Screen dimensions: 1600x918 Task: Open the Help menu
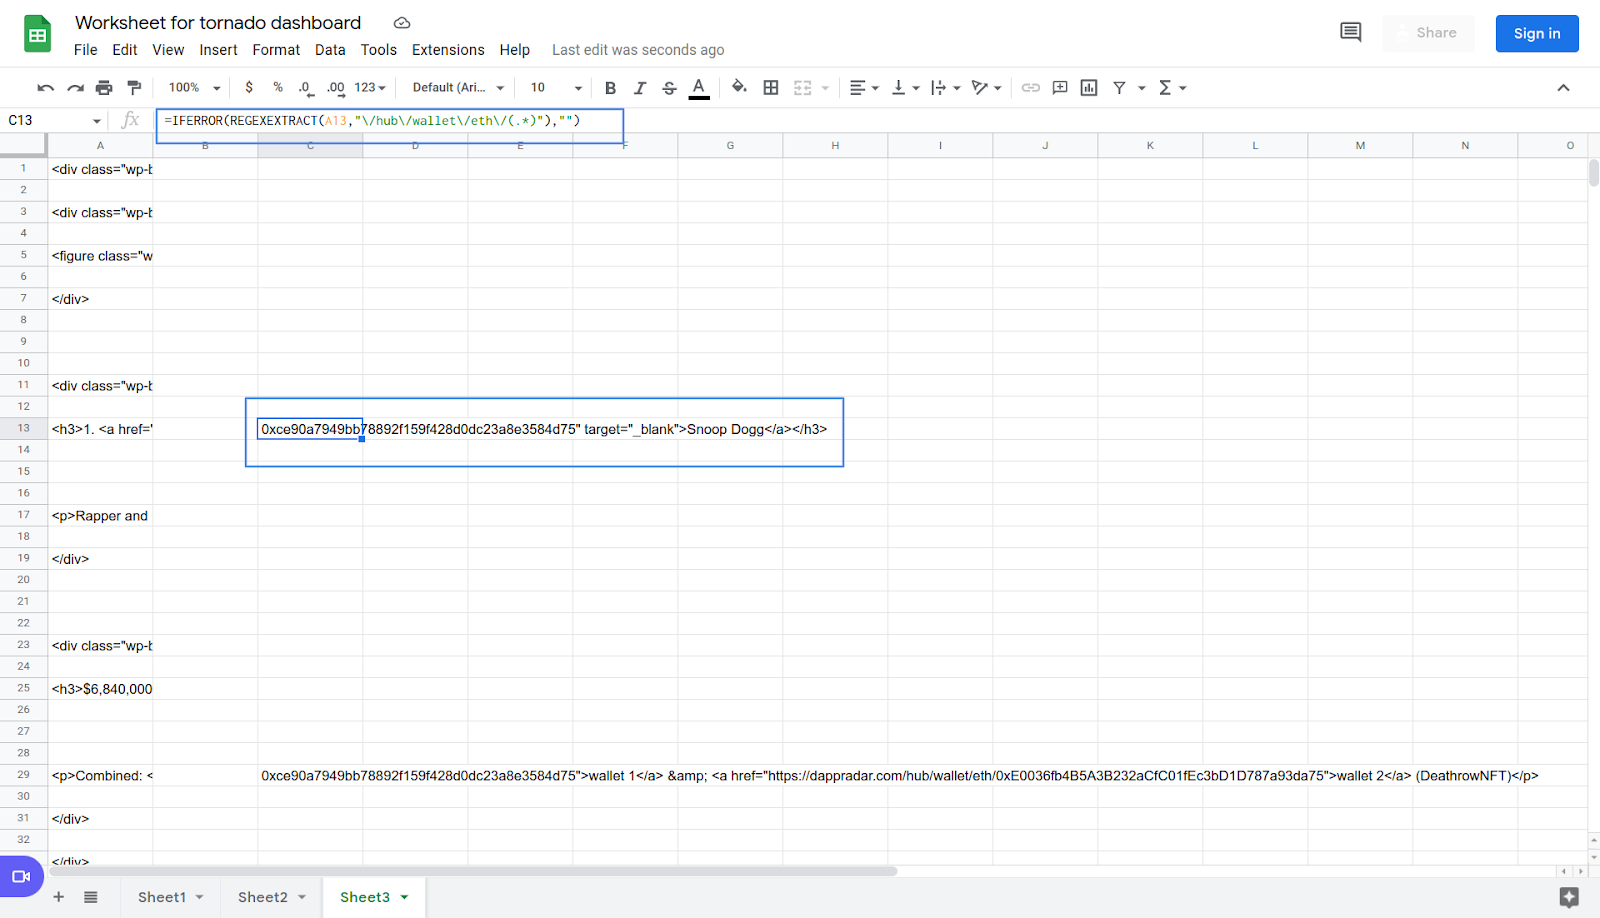point(515,50)
